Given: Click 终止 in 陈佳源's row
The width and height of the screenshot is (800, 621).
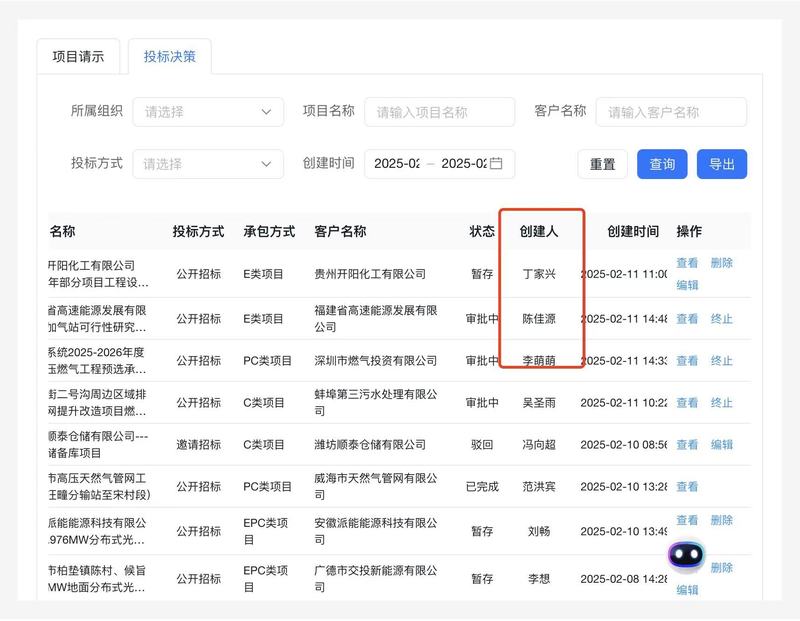Looking at the screenshot, I should [x=721, y=319].
